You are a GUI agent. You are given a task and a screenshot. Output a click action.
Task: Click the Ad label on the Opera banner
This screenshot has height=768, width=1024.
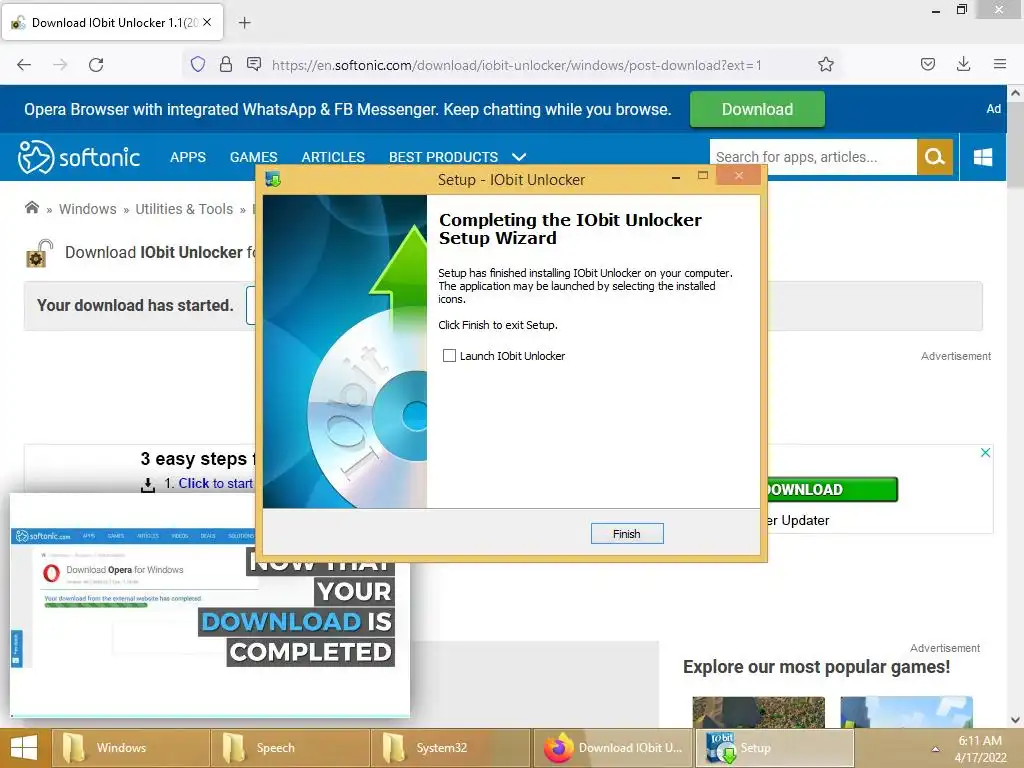tap(993, 109)
